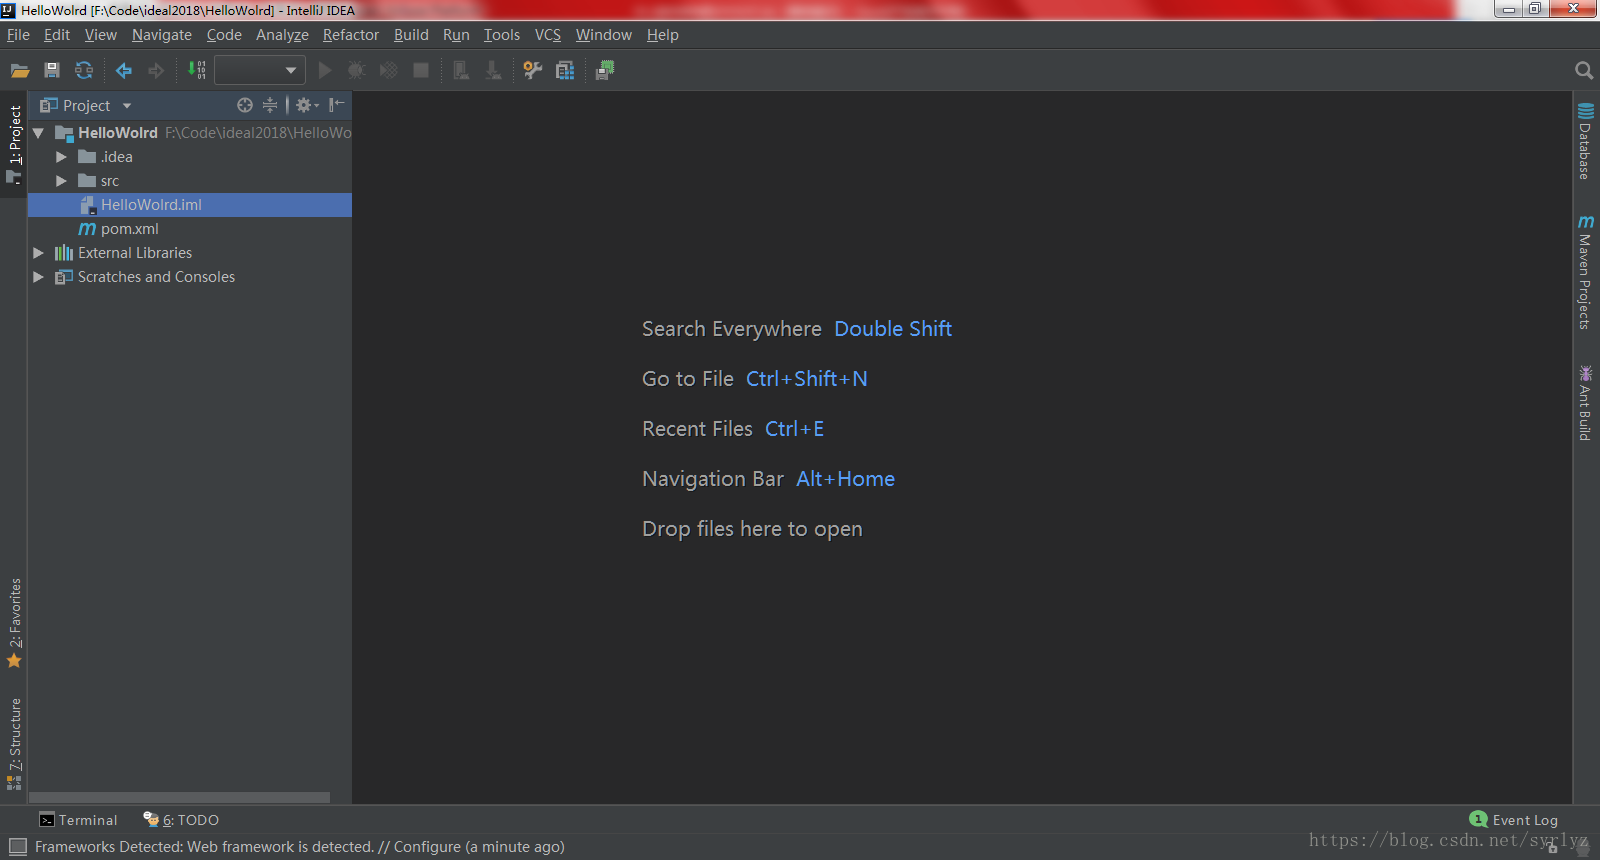
Task: Click the Project panel horizontal scrollbar
Action: [x=180, y=798]
